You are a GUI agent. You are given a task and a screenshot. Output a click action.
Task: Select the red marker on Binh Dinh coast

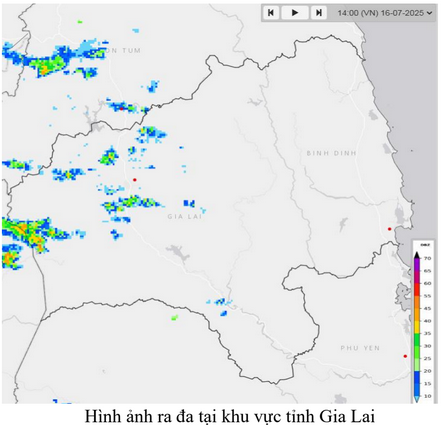point(389,229)
